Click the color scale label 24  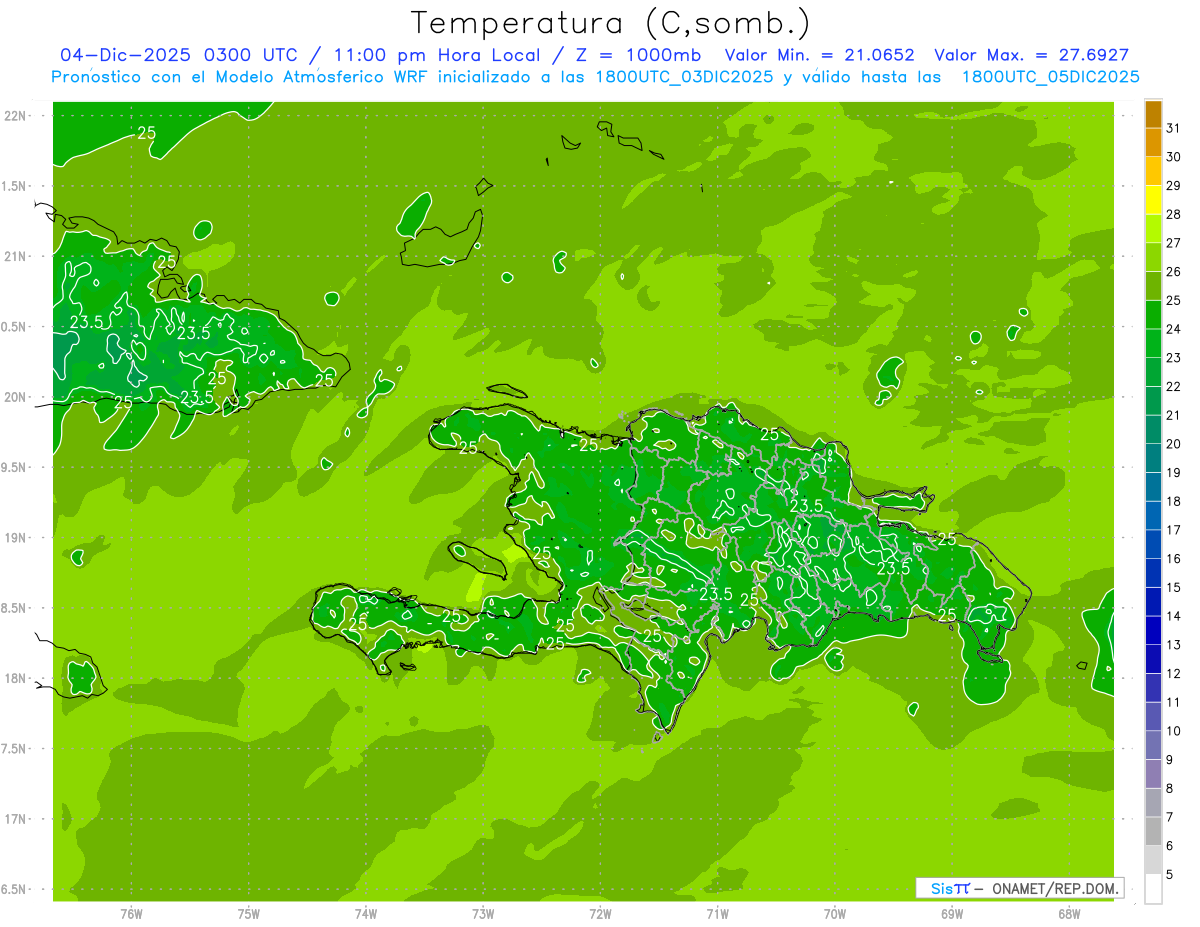tap(1174, 329)
